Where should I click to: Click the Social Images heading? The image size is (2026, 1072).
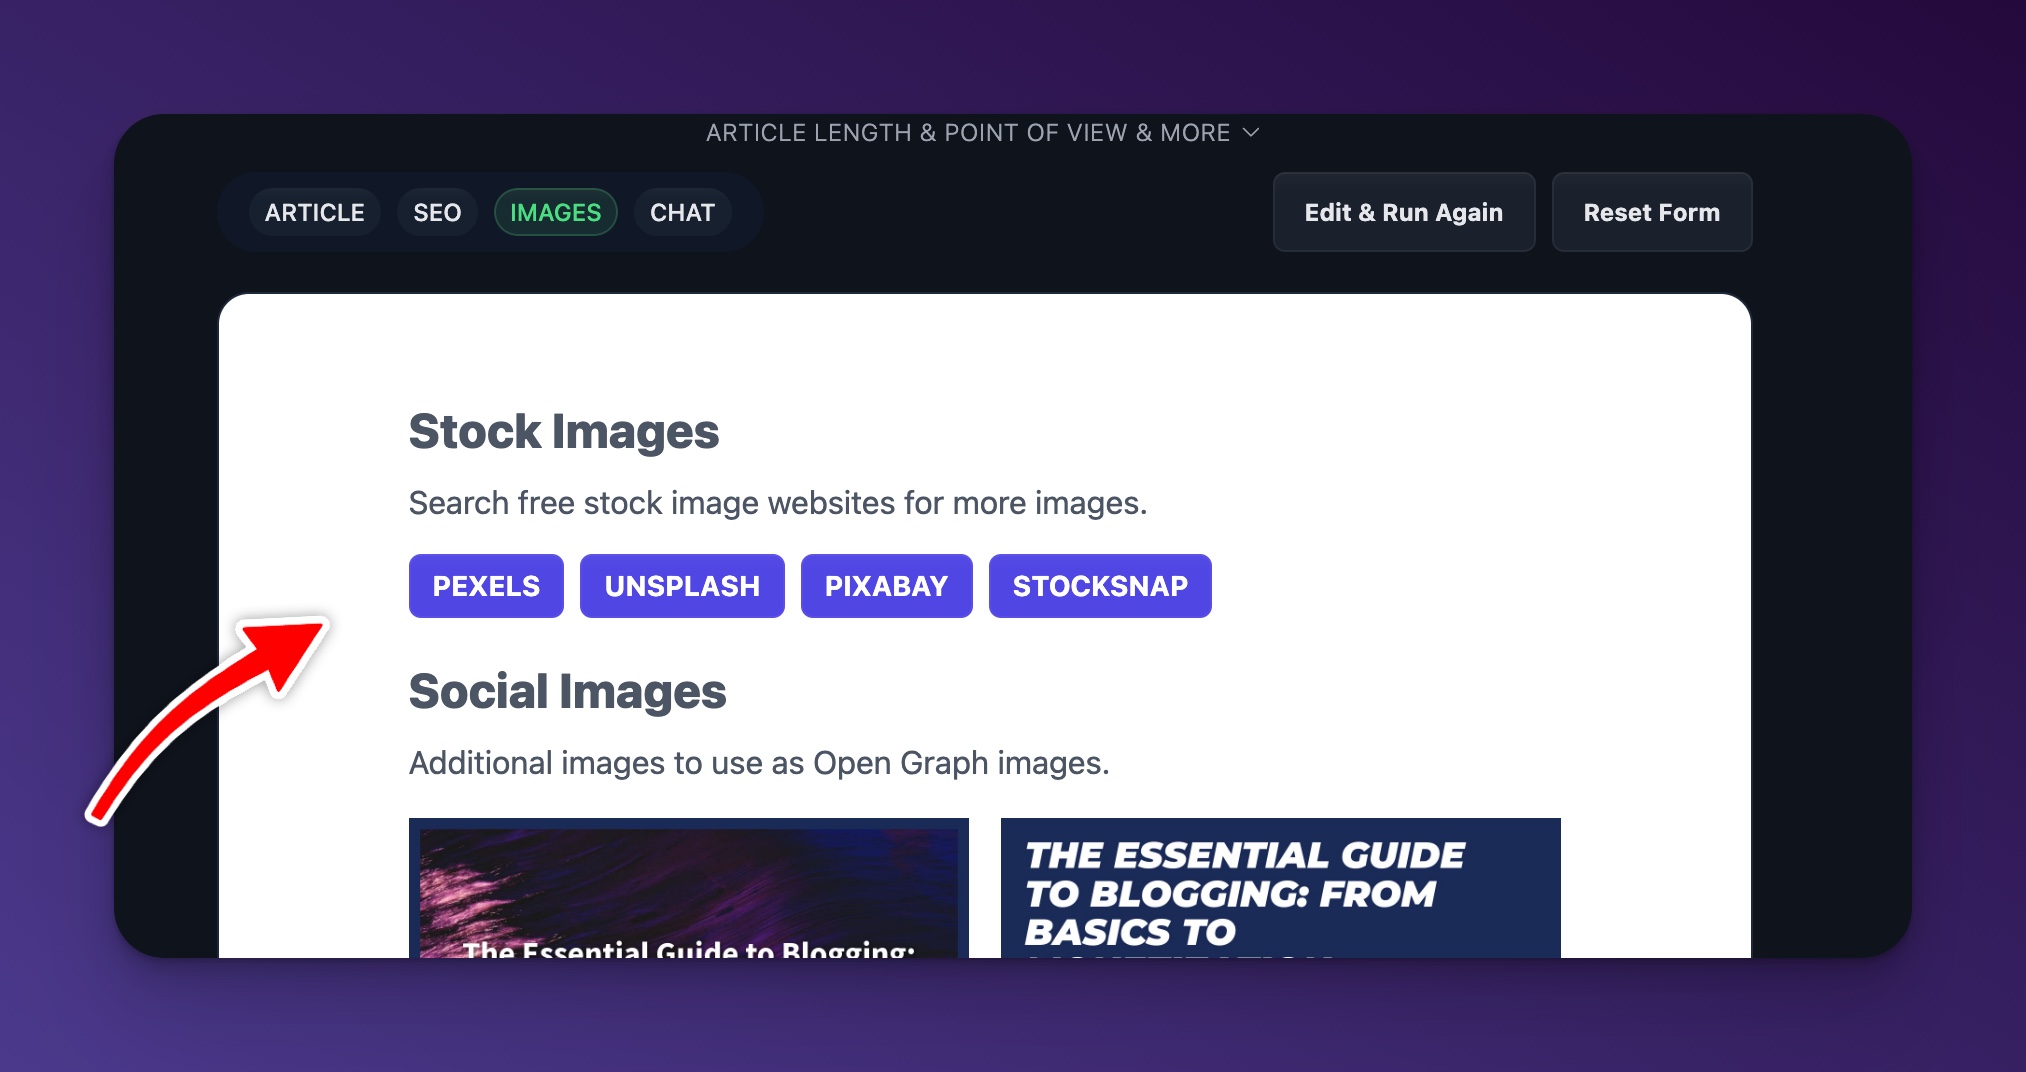567,692
